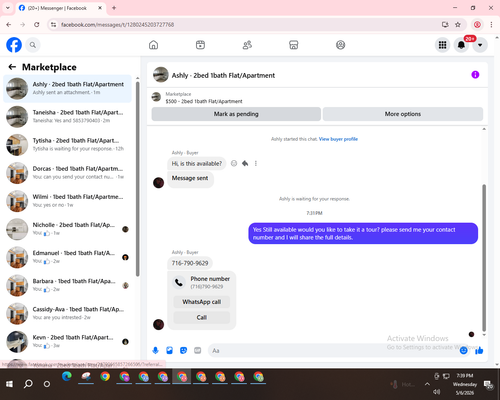The image size is (500, 400).
Task: Open Dorcas 1bed 1bath conversation
Action: [x=67, y=173]
